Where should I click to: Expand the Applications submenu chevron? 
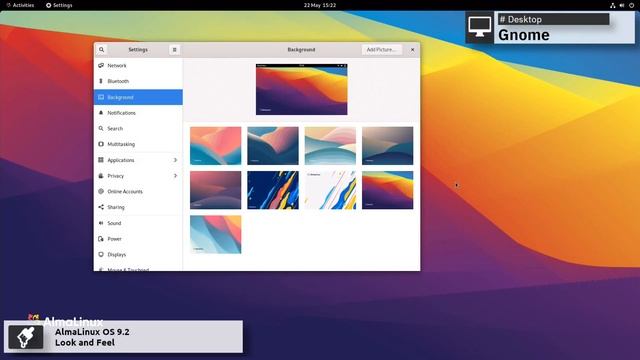175,160
